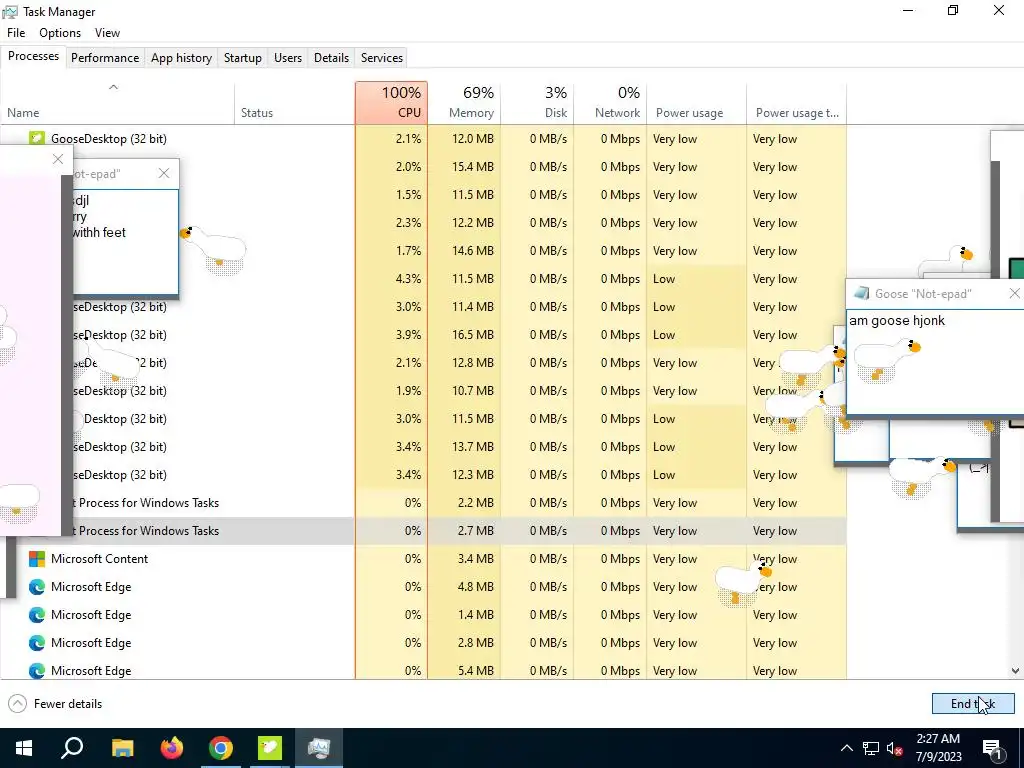
Task: Select the Processes tab
Action: [33, 56]
